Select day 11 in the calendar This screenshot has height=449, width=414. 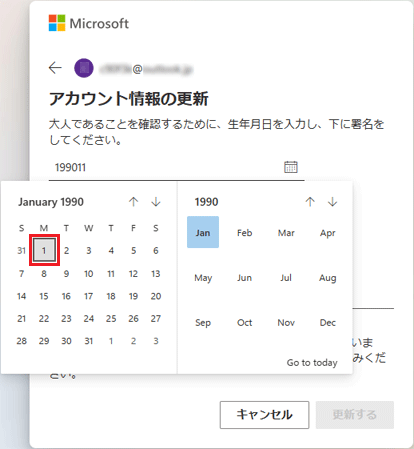point(111,274)
